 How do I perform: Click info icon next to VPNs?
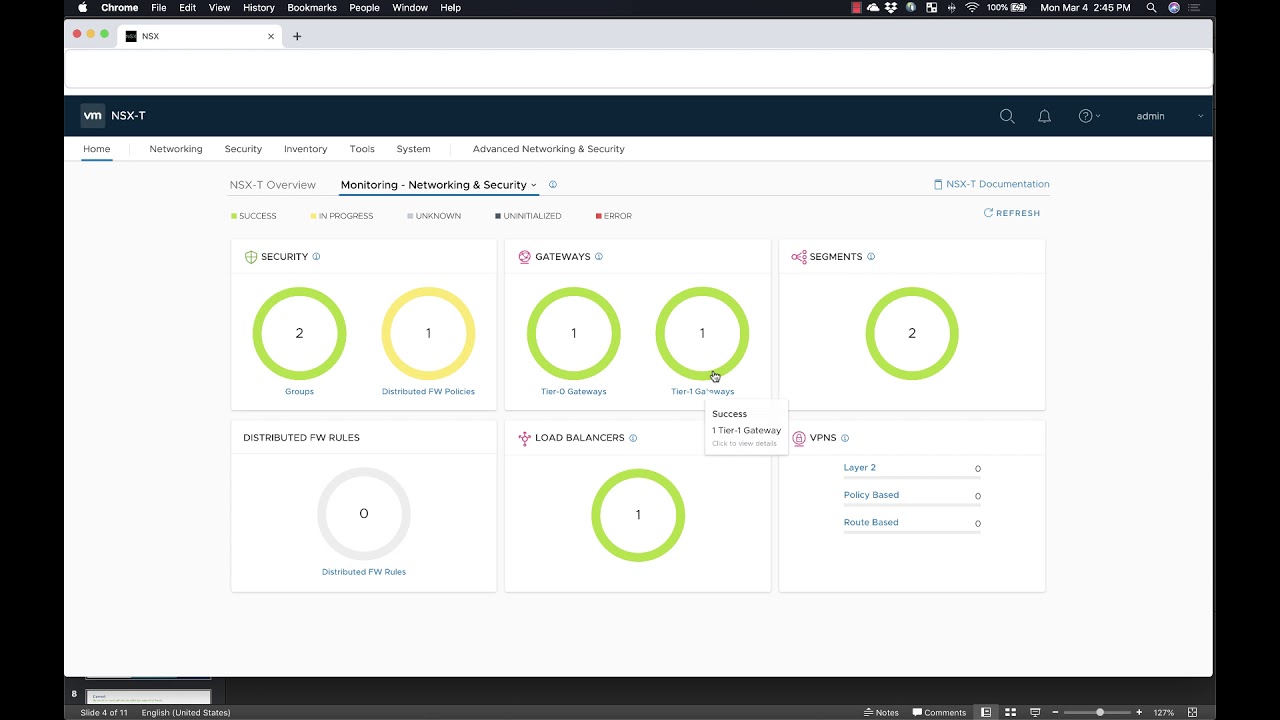[845, 438]
